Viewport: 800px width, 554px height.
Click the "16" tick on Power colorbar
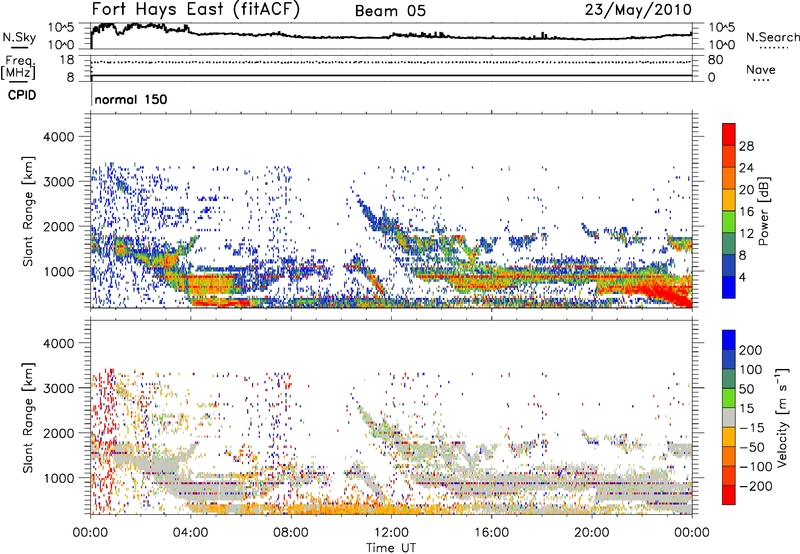(746, 212)
